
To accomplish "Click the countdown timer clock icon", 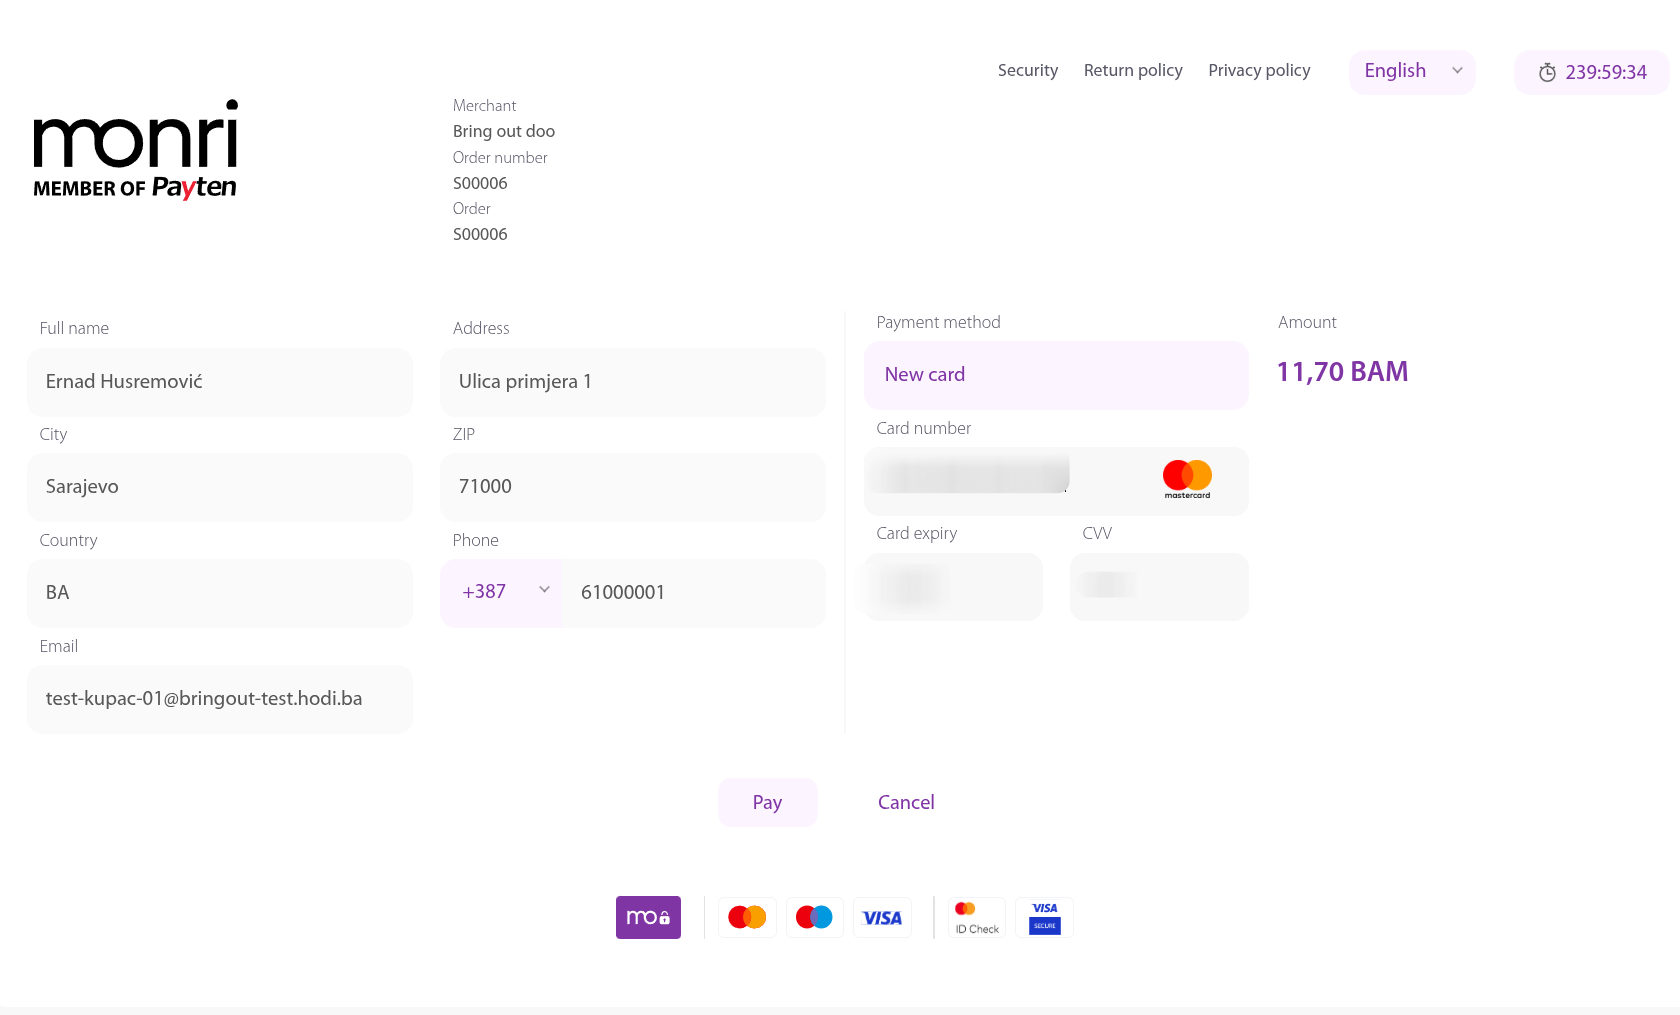I will click(x=1547, y=73).
